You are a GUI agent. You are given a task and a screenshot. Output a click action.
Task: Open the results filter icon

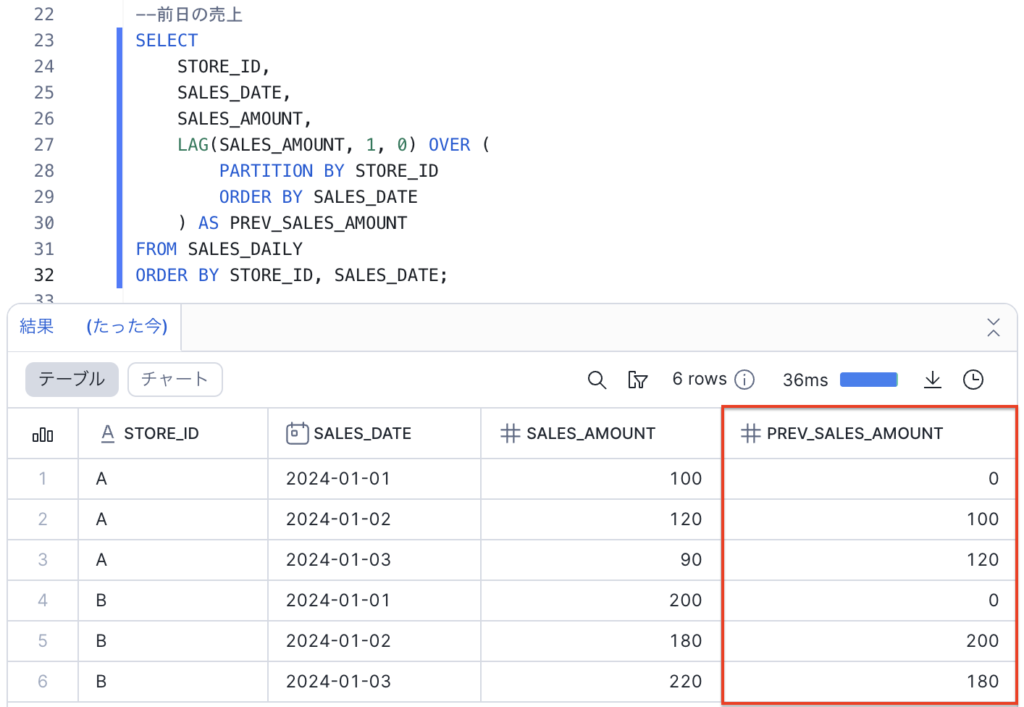click(637, 380)
